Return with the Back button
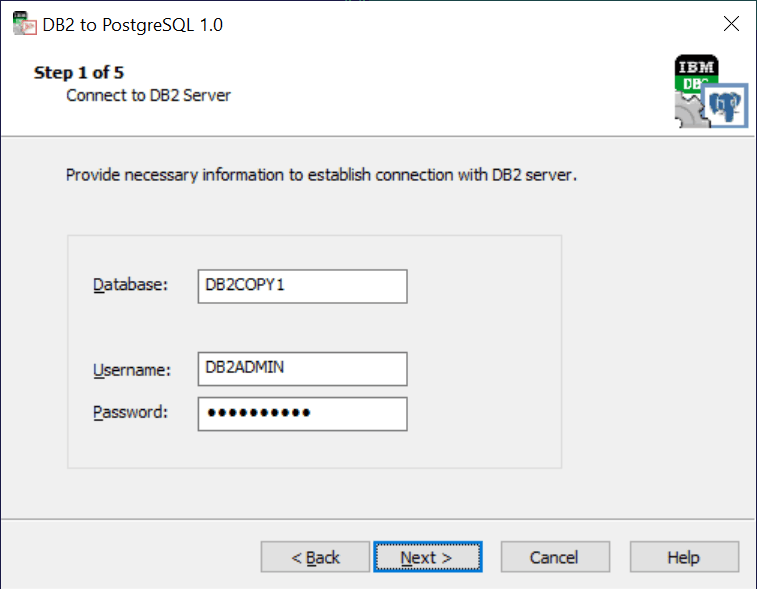Screen dimensions: 757x589 point(315,557)
